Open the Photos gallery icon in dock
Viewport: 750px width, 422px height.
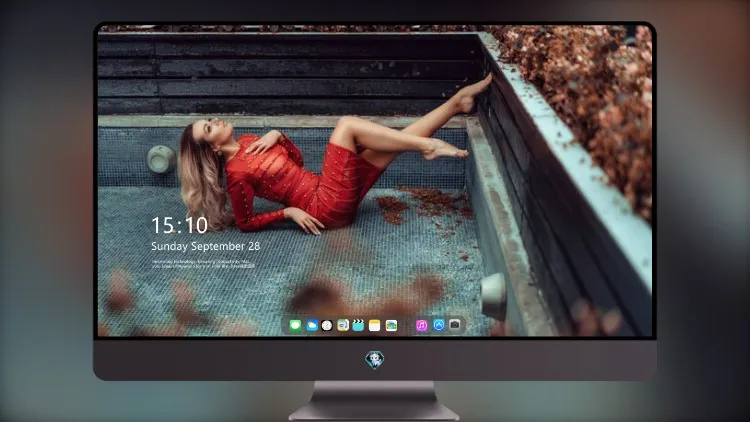pos(391,326)
